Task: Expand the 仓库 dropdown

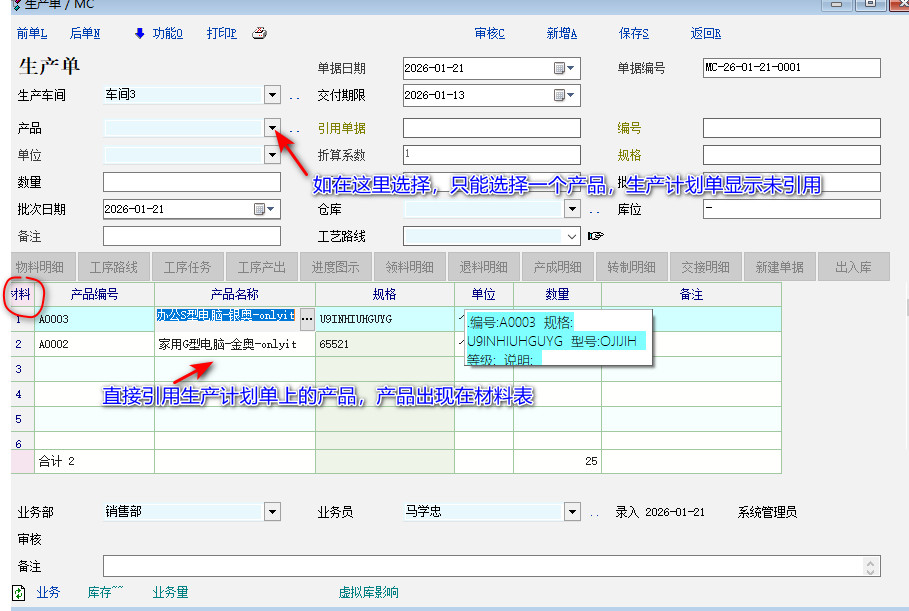Action: (572, 209)
